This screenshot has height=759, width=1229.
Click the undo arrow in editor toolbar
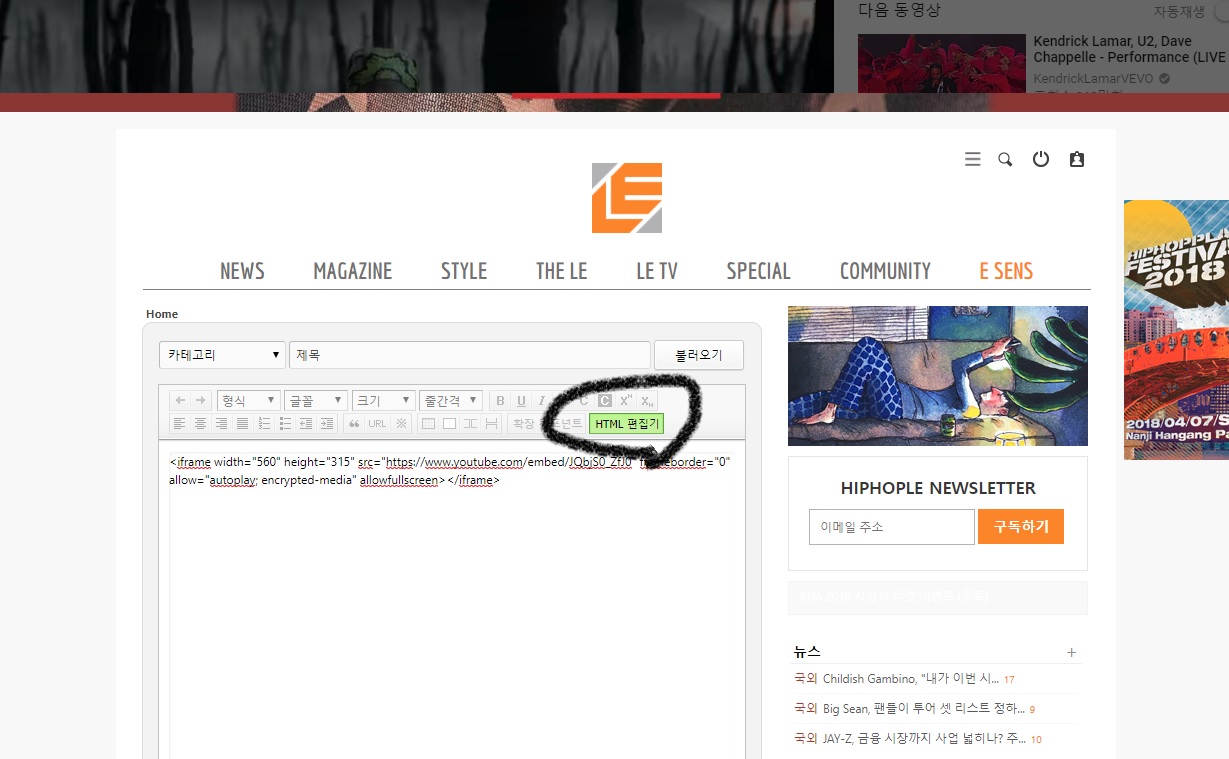click(180, 401)
